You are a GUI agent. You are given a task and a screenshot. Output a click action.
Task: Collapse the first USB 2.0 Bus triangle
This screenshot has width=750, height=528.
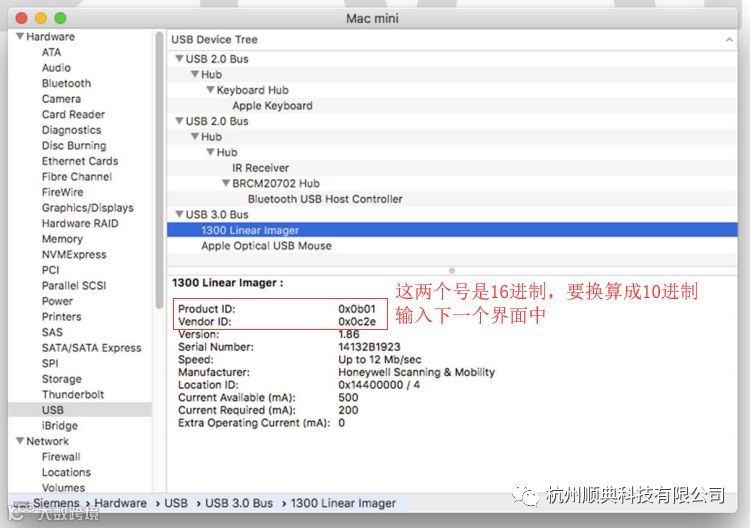pyautogui.click(x=179, y=59)
